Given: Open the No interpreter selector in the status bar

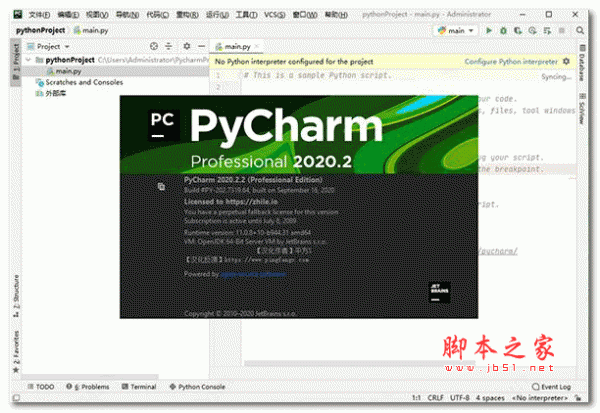Looking at the screenshot, I should coord(540,398).
